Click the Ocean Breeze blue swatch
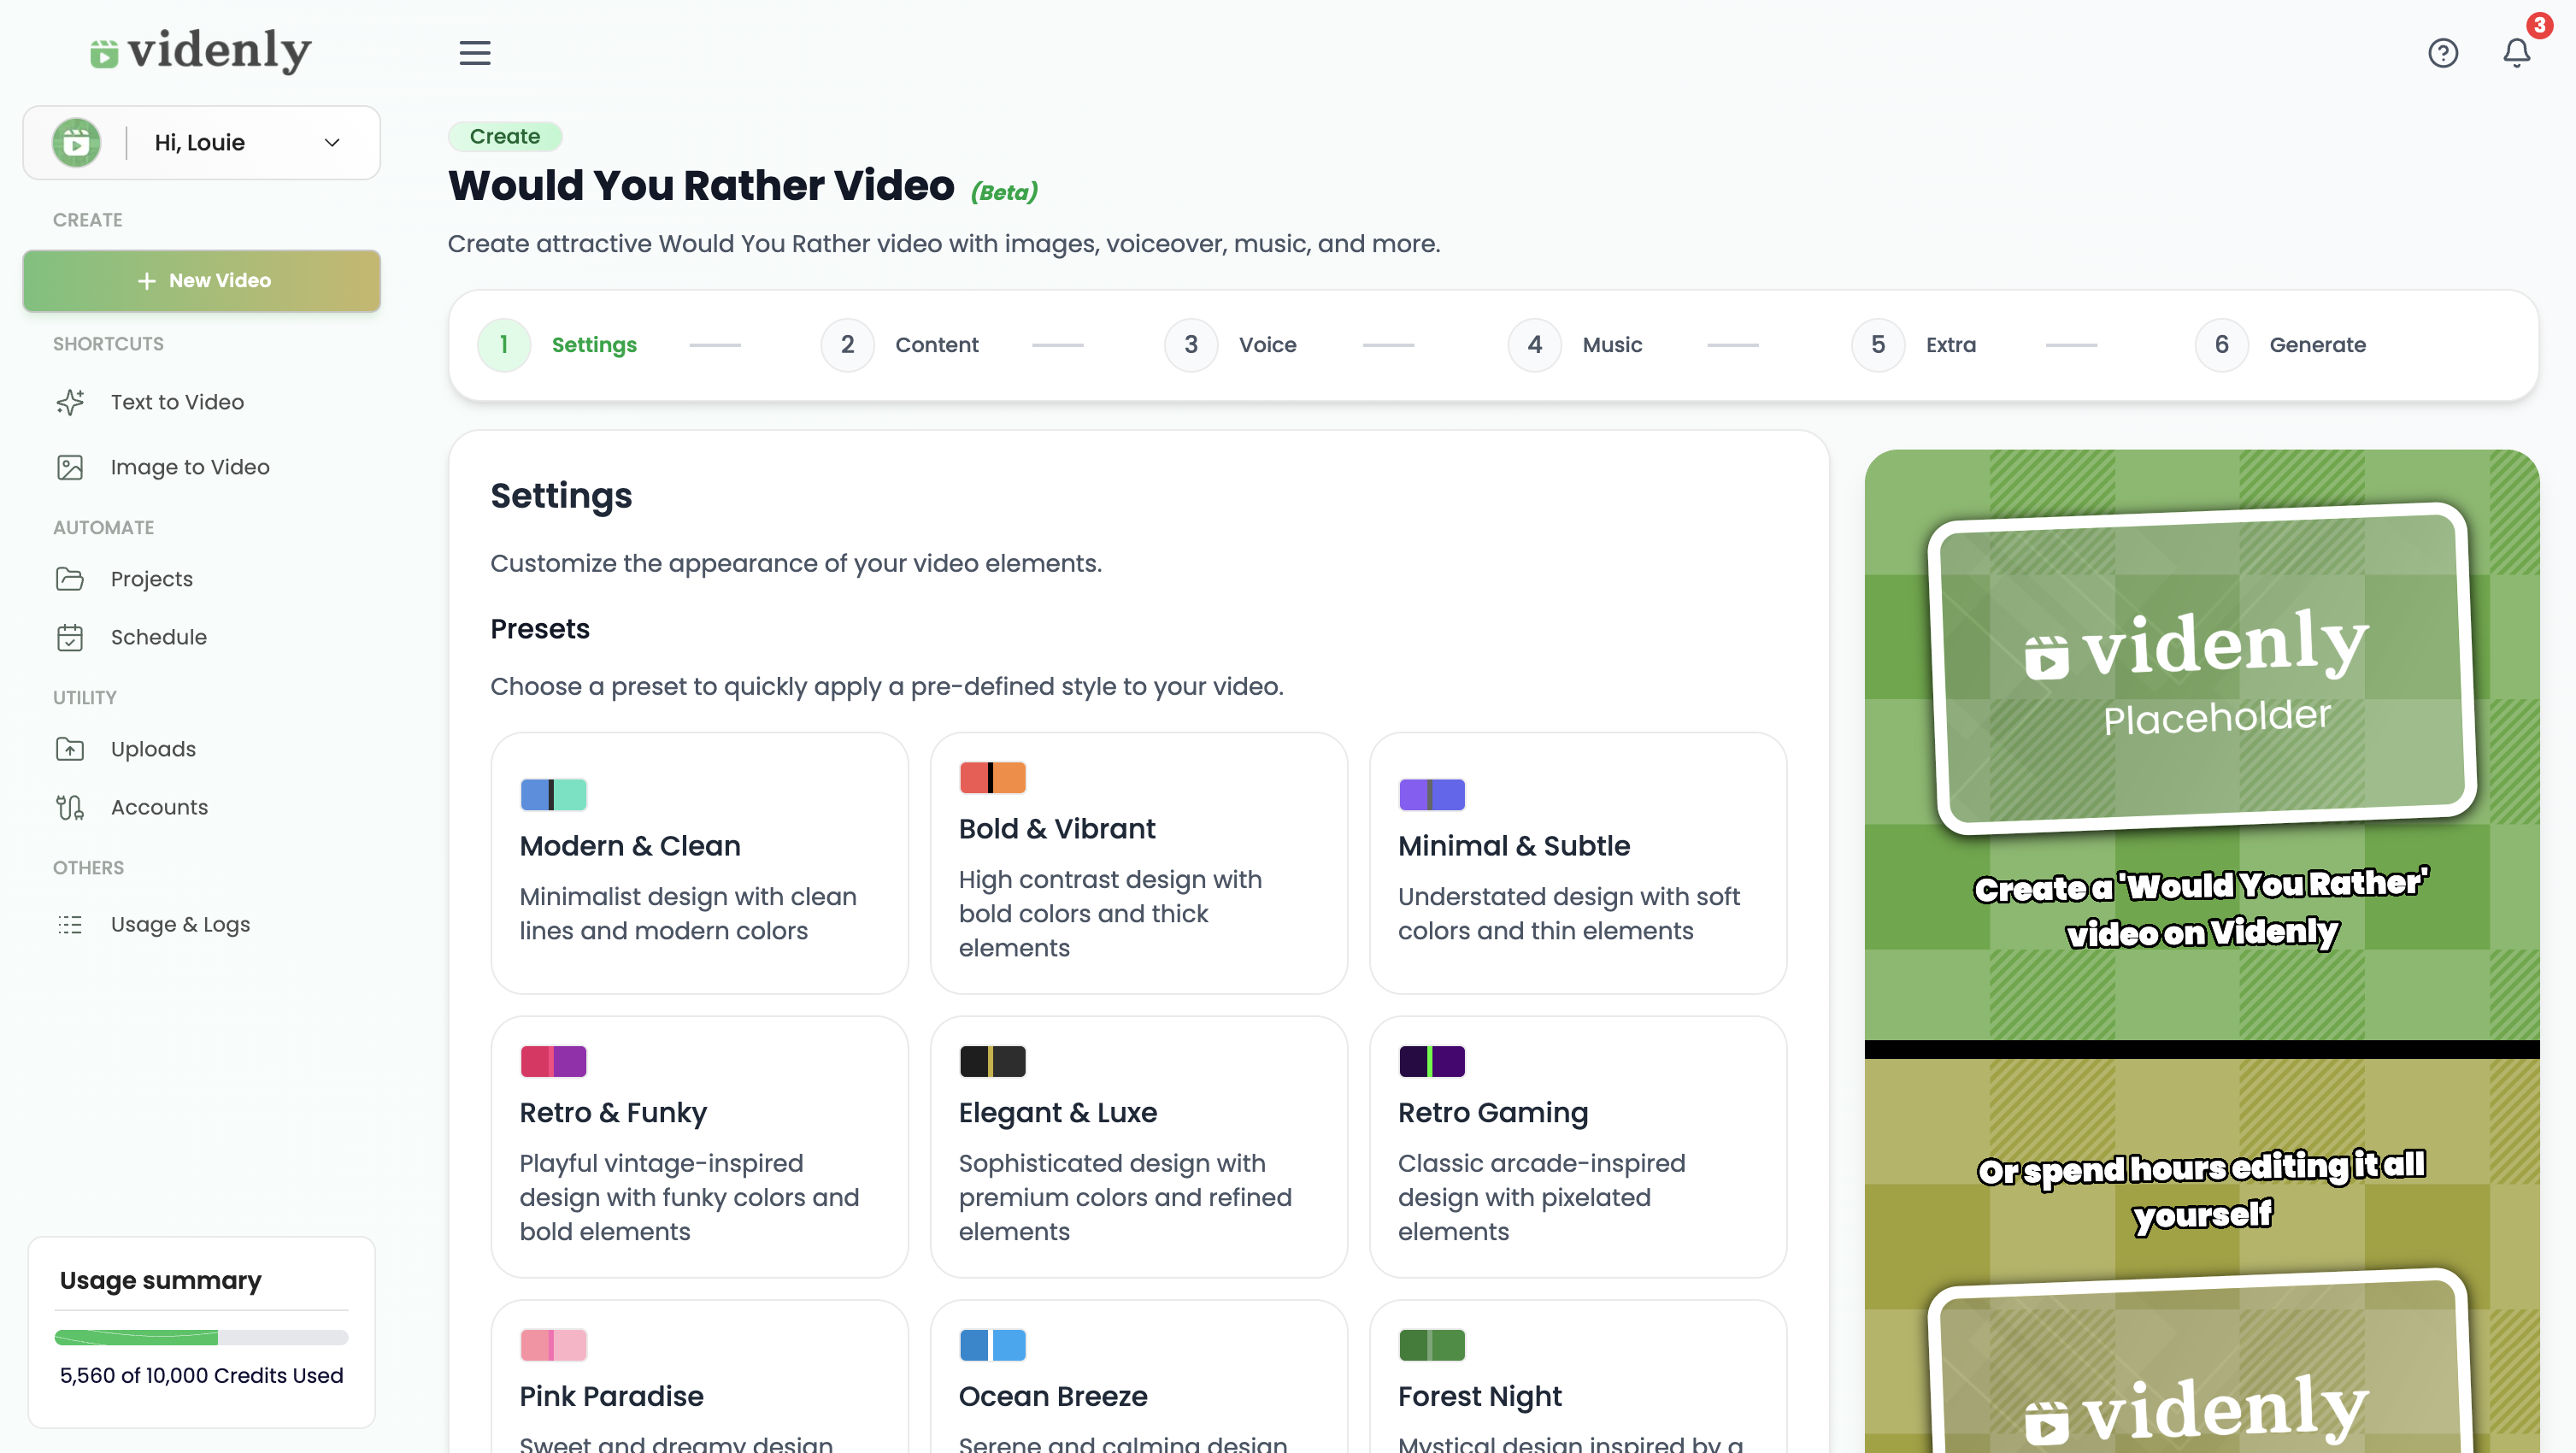This screenshot has height=1453, width=2576. click(x=992, y=1346)
